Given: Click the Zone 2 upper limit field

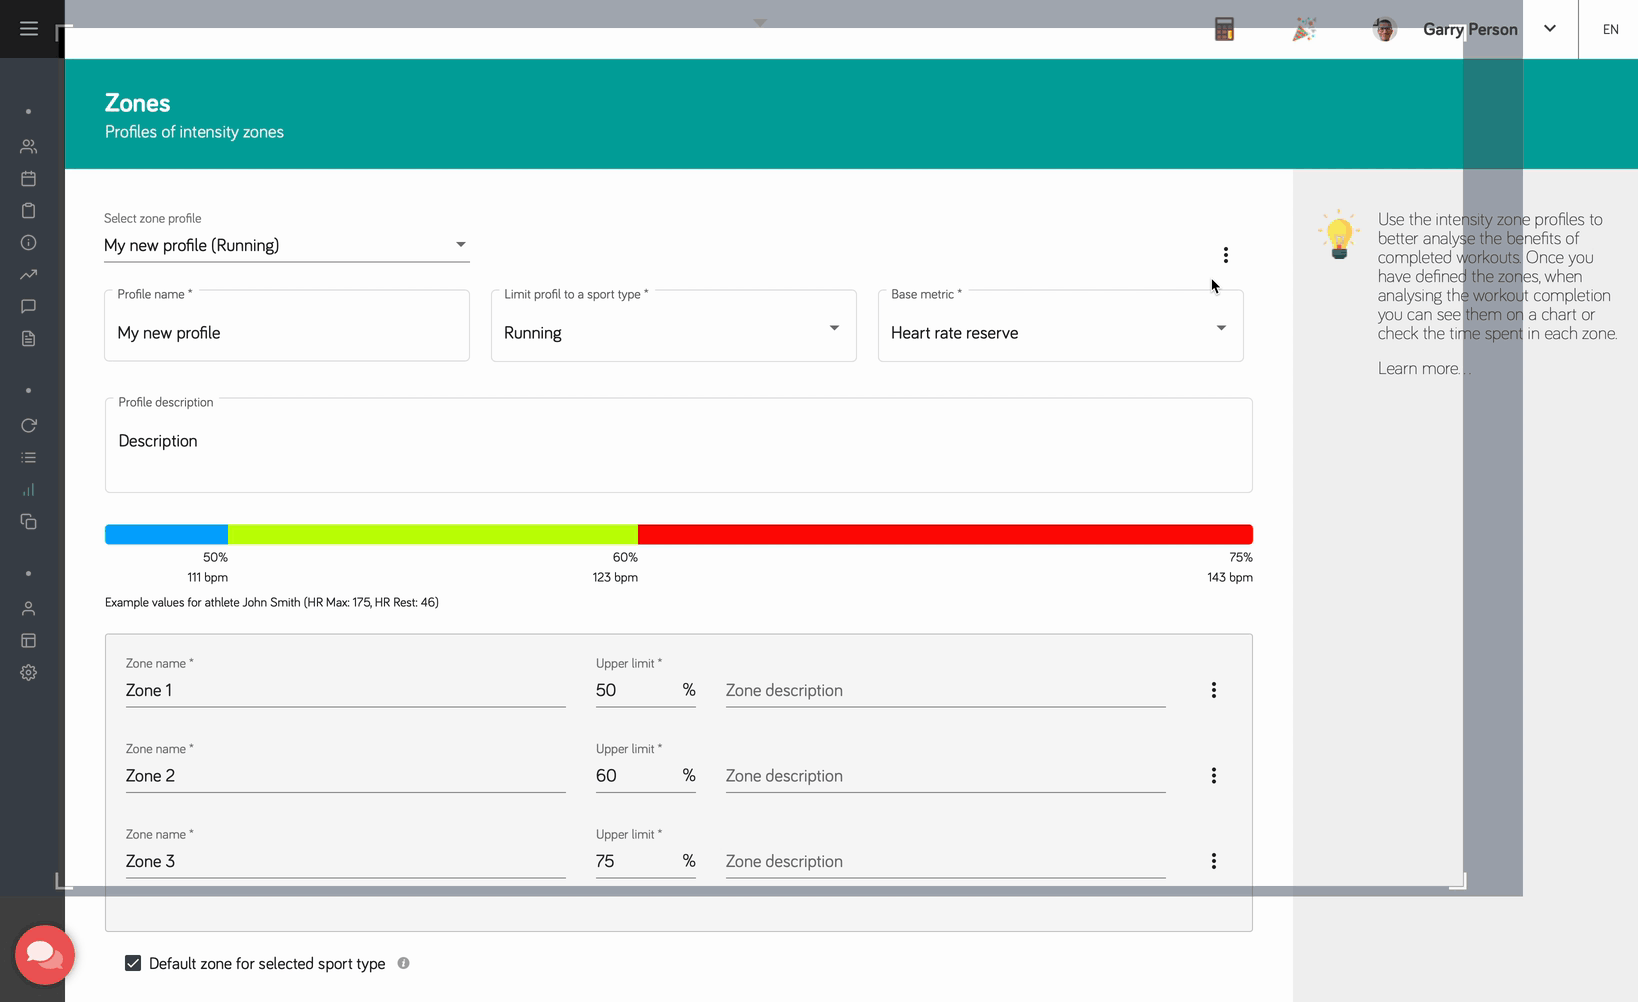Looking at the screenshot, I should (635, 776).
